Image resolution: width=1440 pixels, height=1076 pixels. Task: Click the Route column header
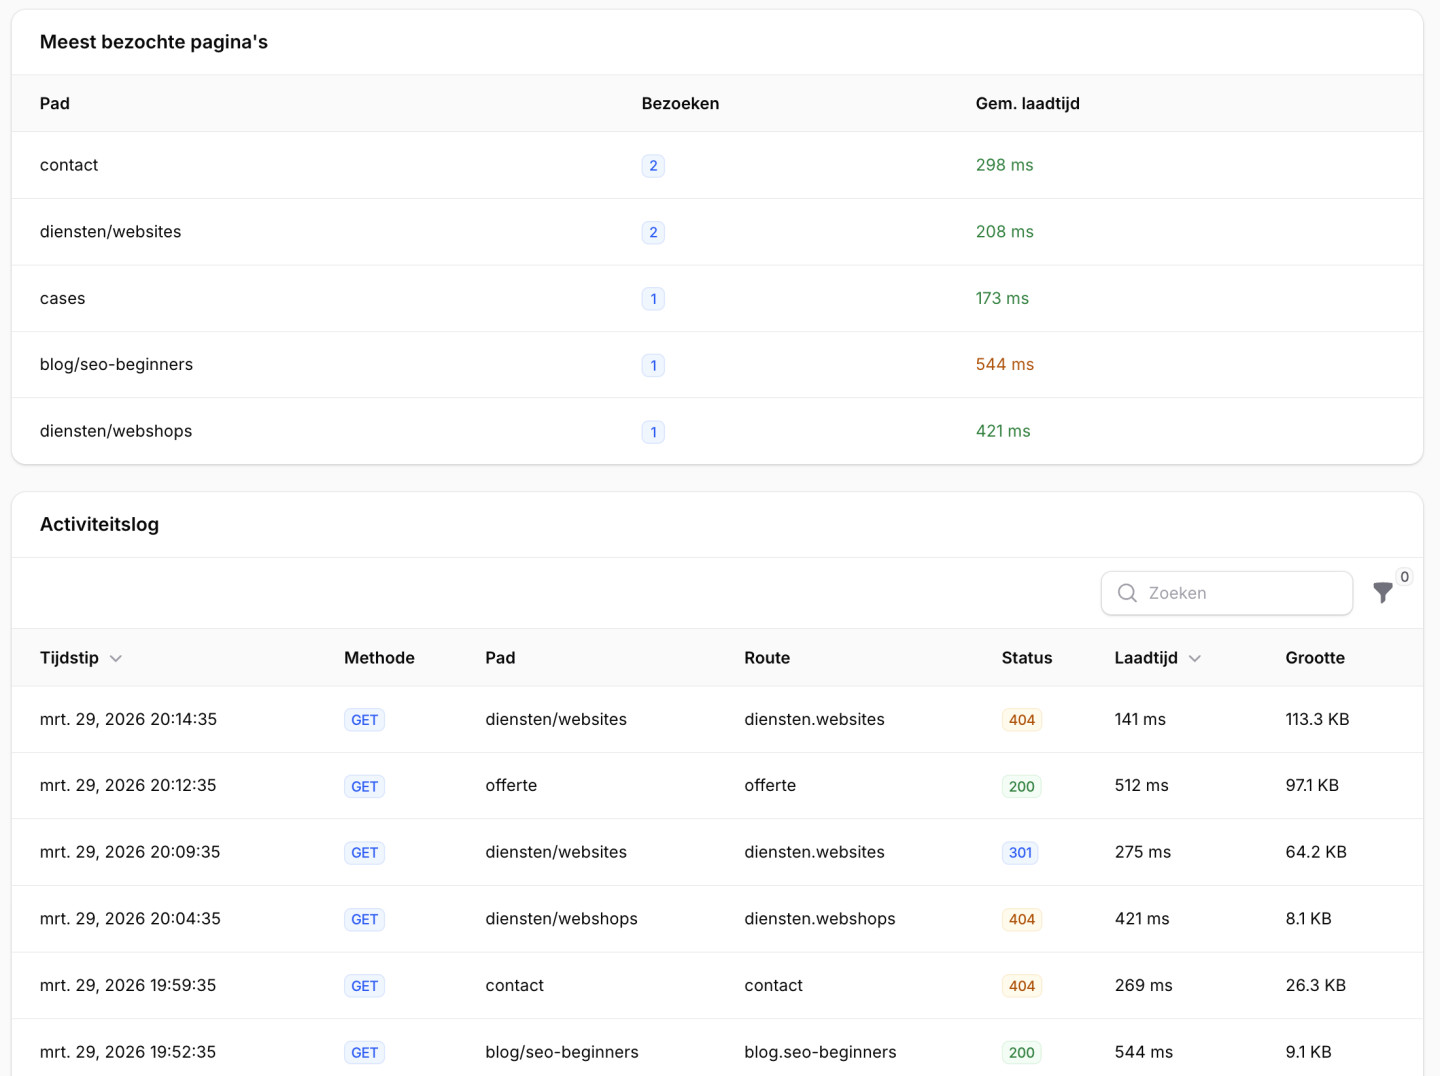766,658
